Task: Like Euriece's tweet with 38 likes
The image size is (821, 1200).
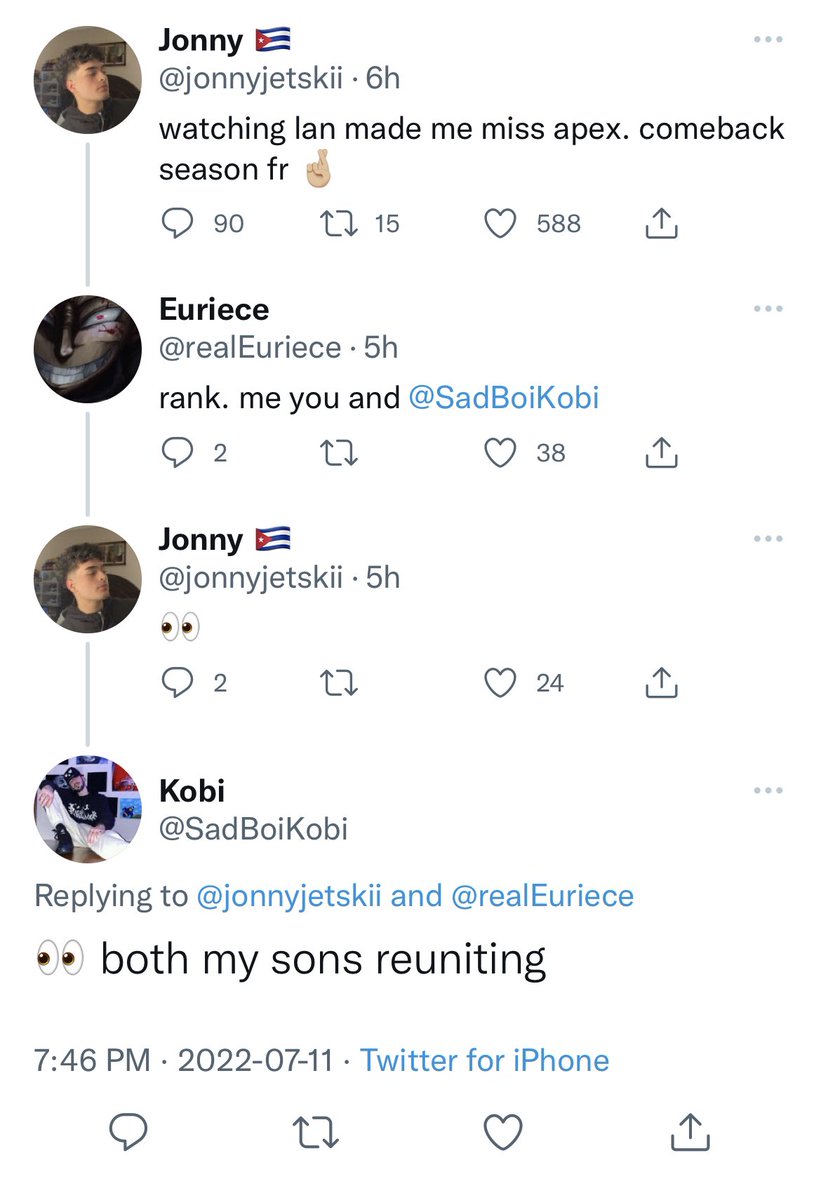Action: tap(499, 453)
